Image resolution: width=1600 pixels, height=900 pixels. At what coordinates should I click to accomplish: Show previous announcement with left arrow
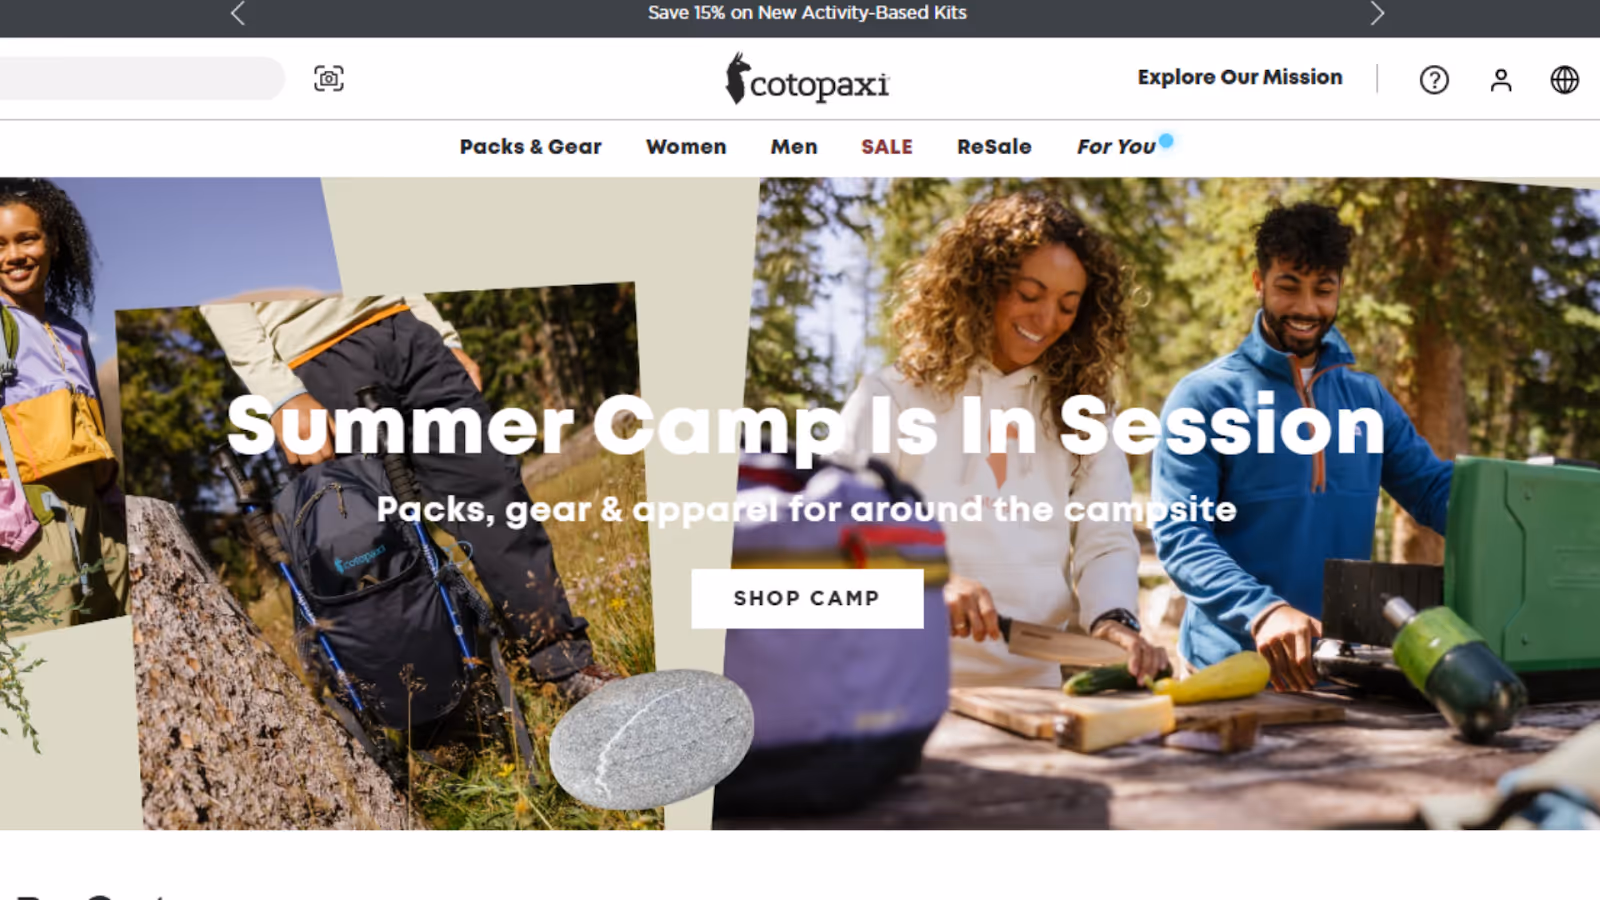click(238, 13)
